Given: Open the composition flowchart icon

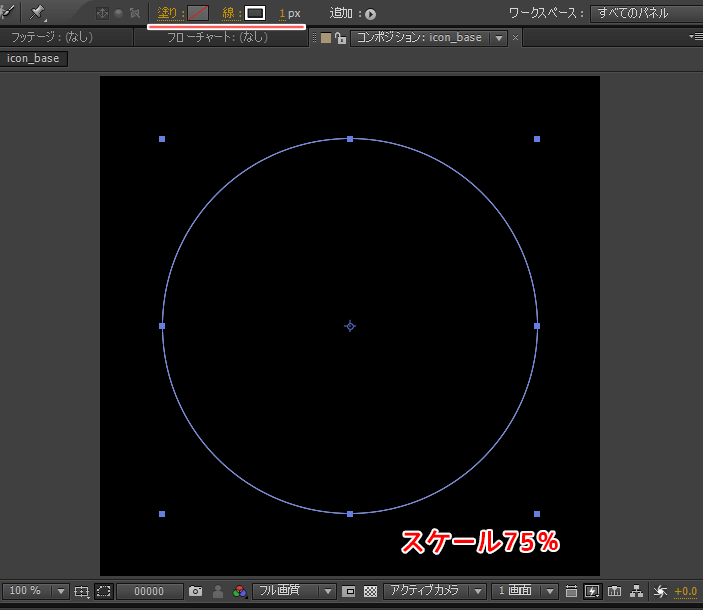Looking at the screenshot, I should (x=636, y=591).
